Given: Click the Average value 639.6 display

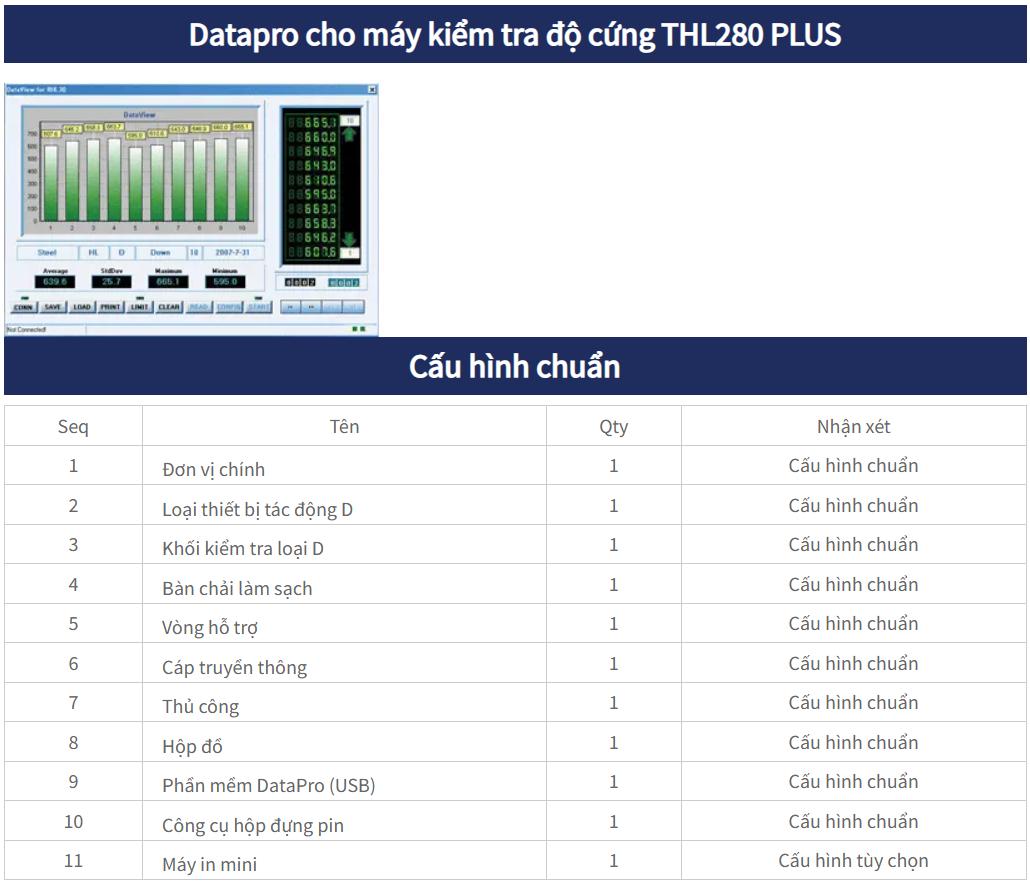Looking at the screenshot, I should [55, 282].
